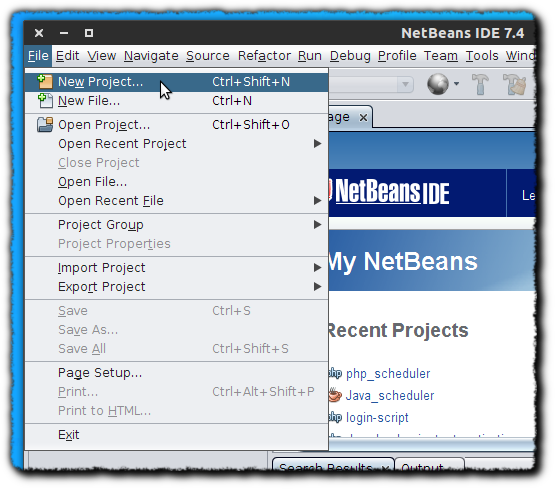Collapse the File menu via File item
Image resolution: width=560 pixels, height=494 pixels.
(x=38, y=56)
